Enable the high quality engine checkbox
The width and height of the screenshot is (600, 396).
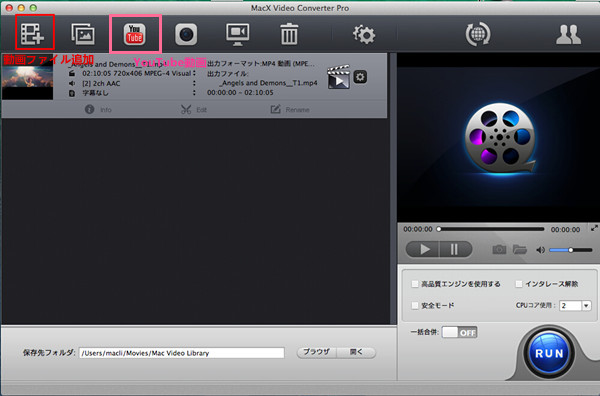click(x=415, y=284)
